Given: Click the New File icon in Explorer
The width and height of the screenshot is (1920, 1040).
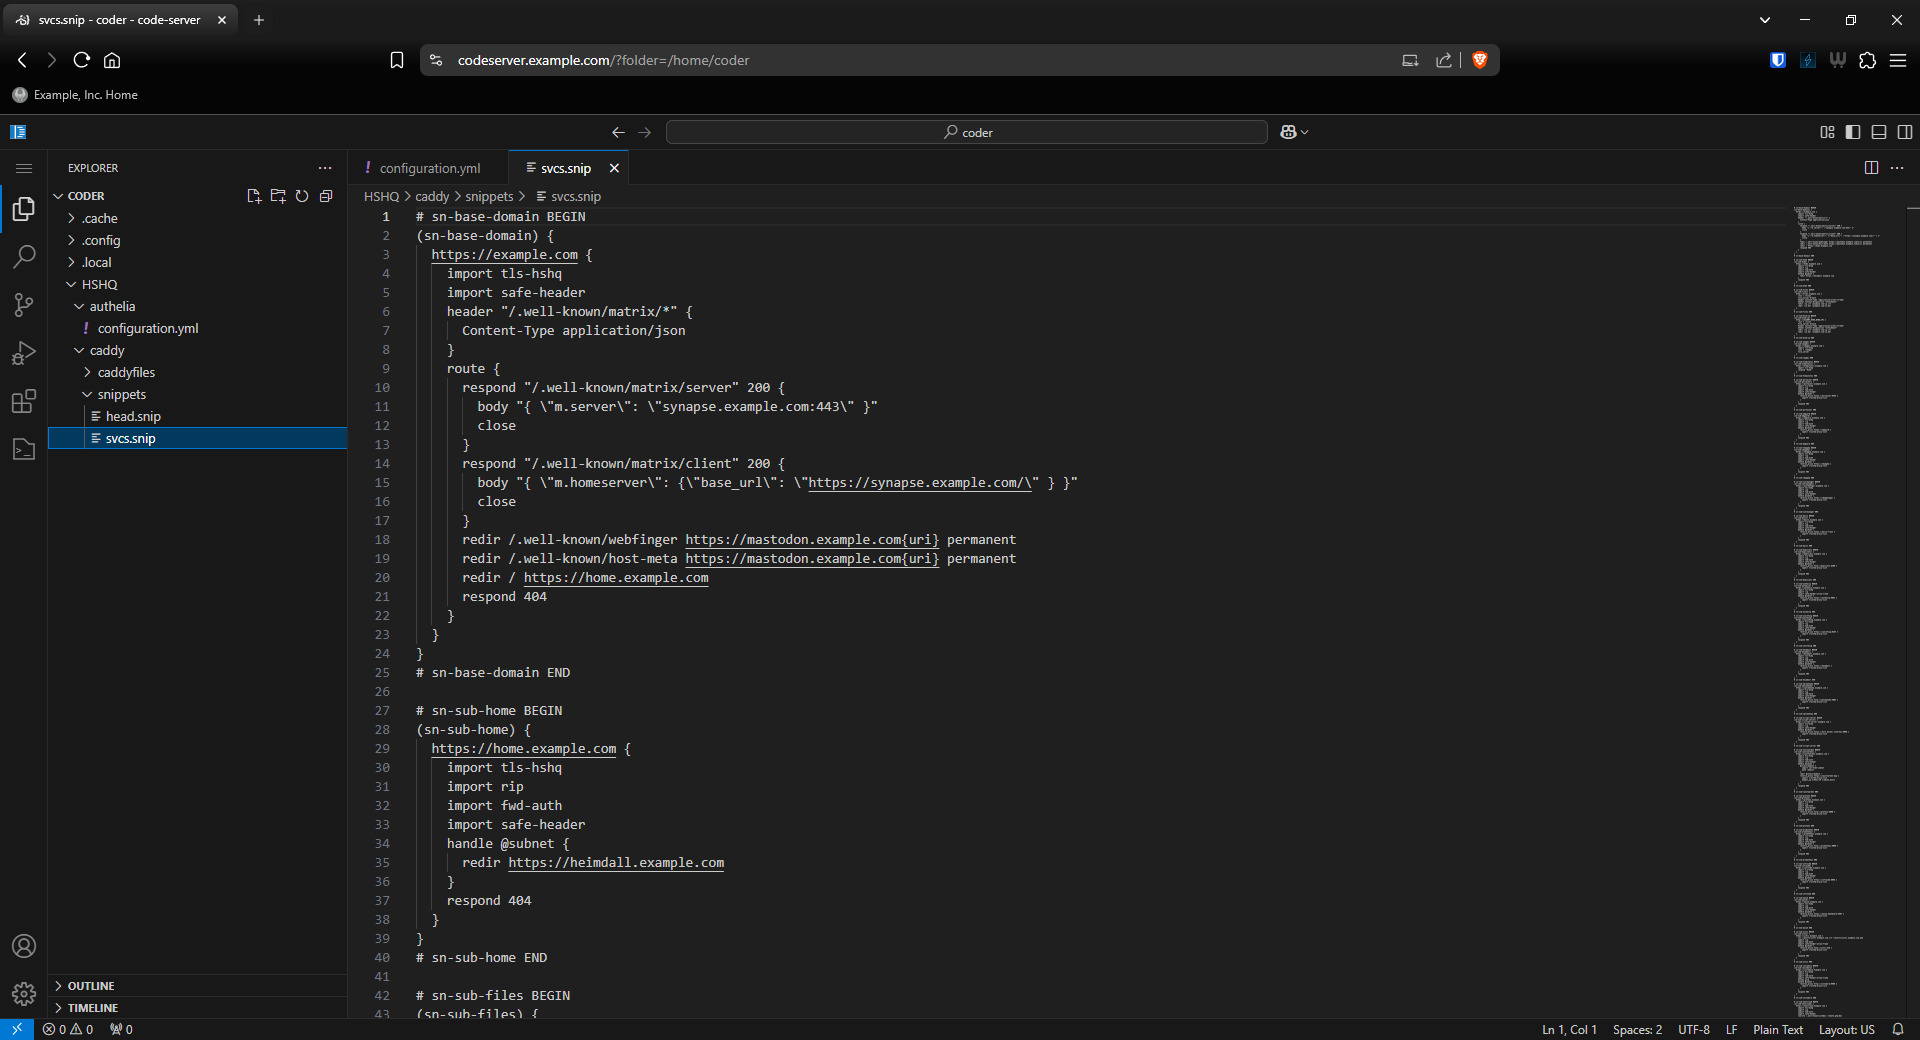Looking at the screenshot, I should click(254, 196).
